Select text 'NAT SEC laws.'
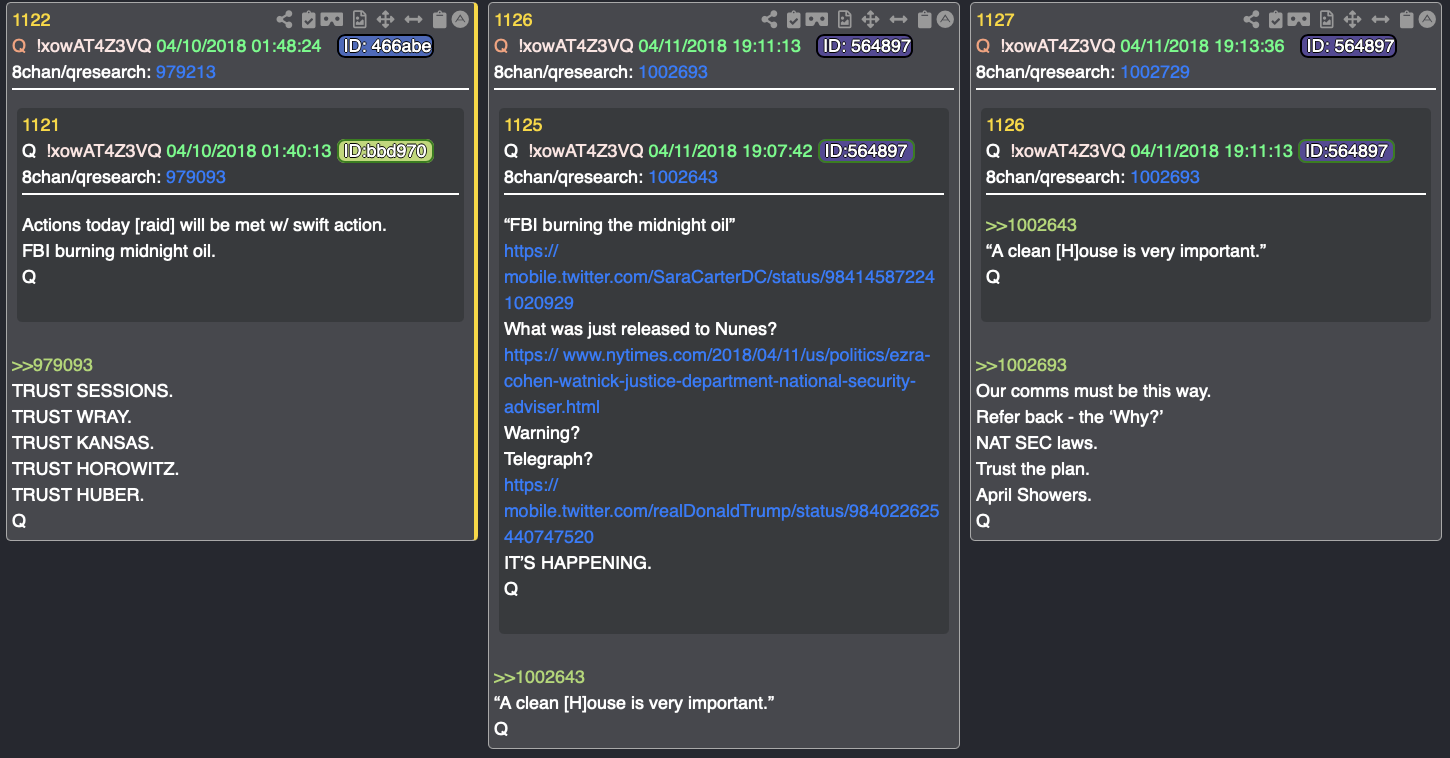This screenshot has height=758, width=1450. click(x=1036, y=443)
